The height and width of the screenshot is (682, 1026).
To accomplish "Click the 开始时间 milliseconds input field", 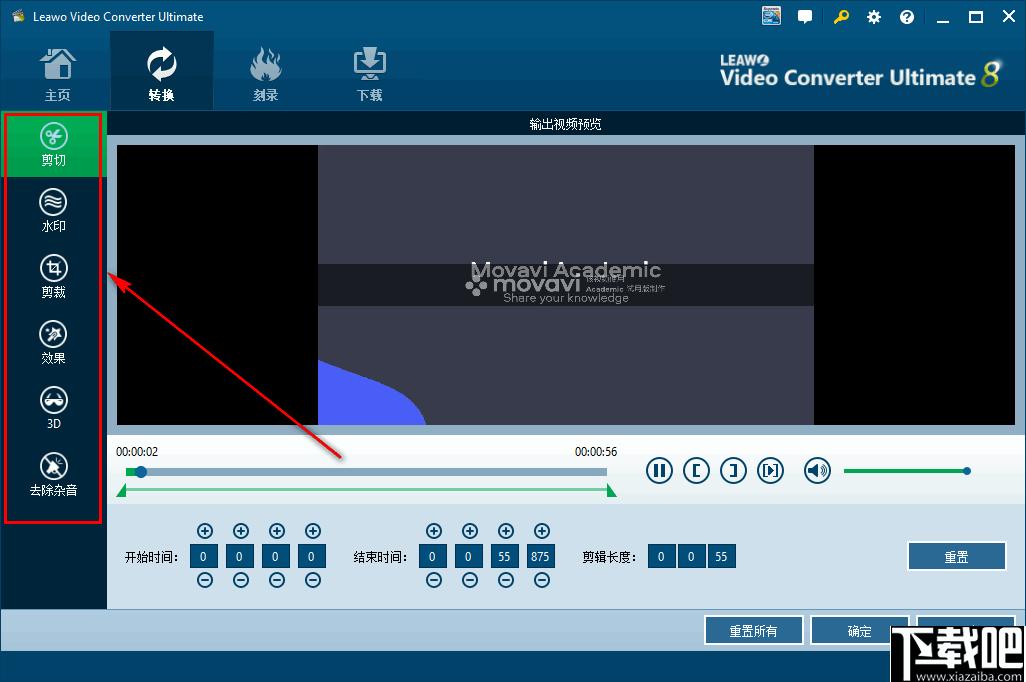I will click(311, 556).
